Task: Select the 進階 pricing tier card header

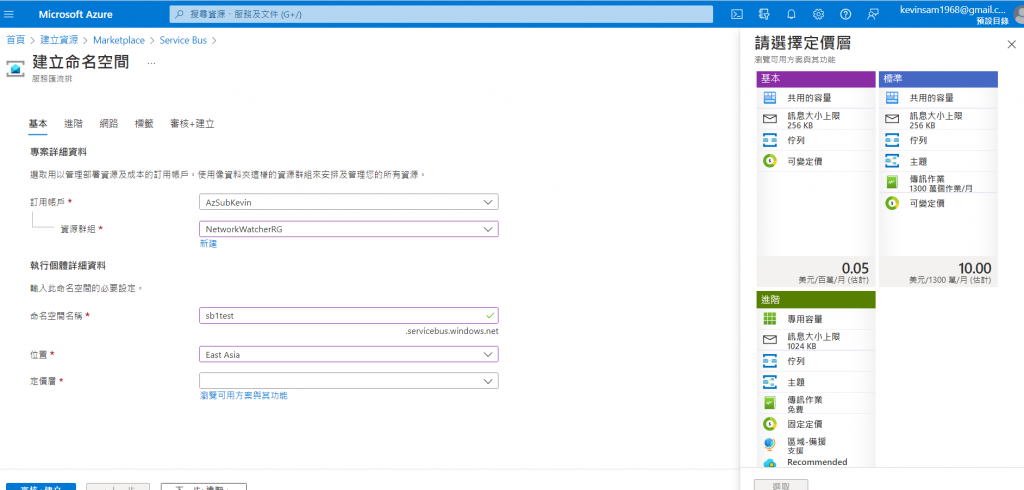Action: (816, 300)
